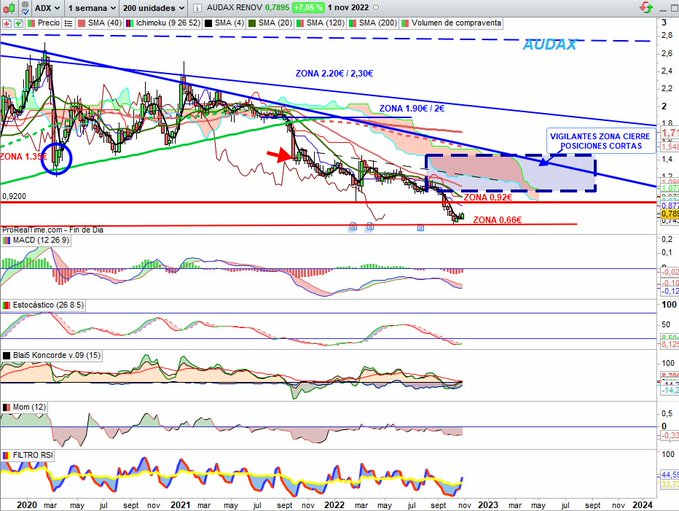Click the FILTRO RSI panel color icon
Image resolution: width=679 pixels, height=511 pixels.
coord(6,455)
